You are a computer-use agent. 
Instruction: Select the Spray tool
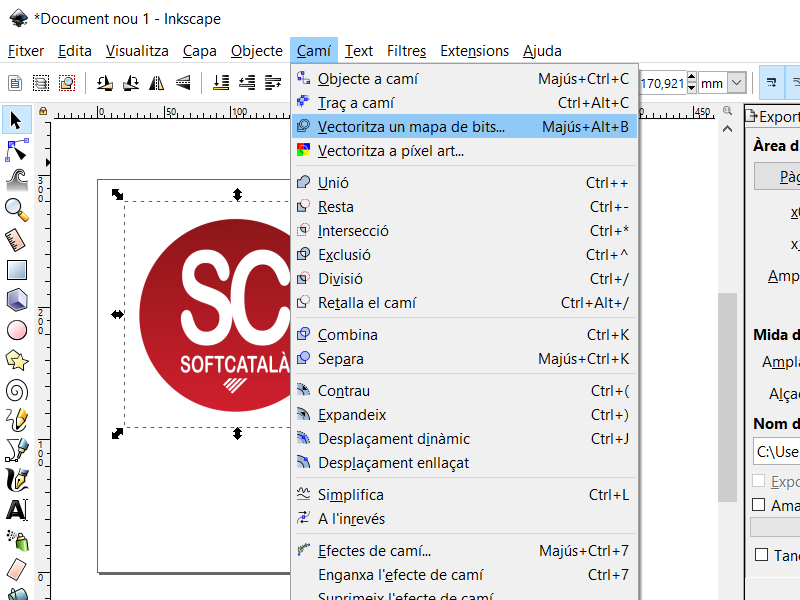(17, 540)
